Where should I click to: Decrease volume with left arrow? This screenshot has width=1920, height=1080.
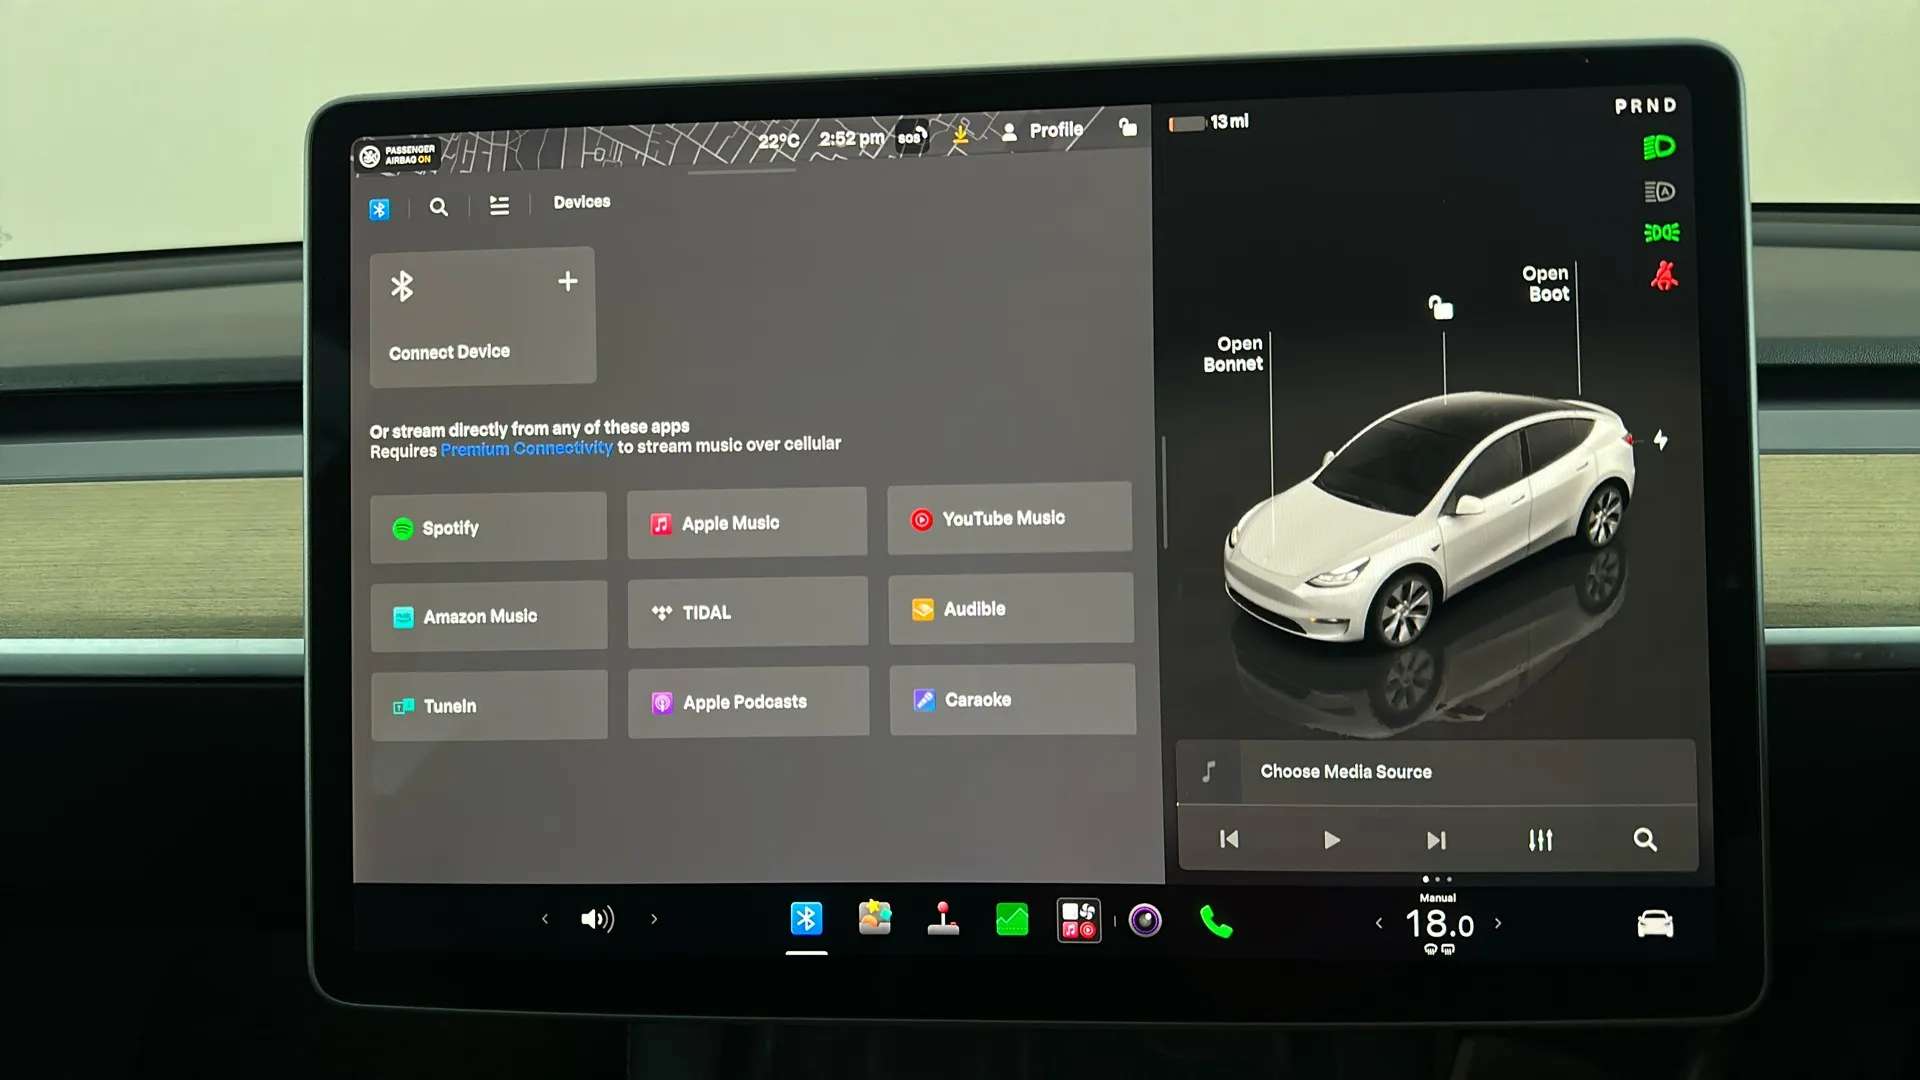click(545, 919)
